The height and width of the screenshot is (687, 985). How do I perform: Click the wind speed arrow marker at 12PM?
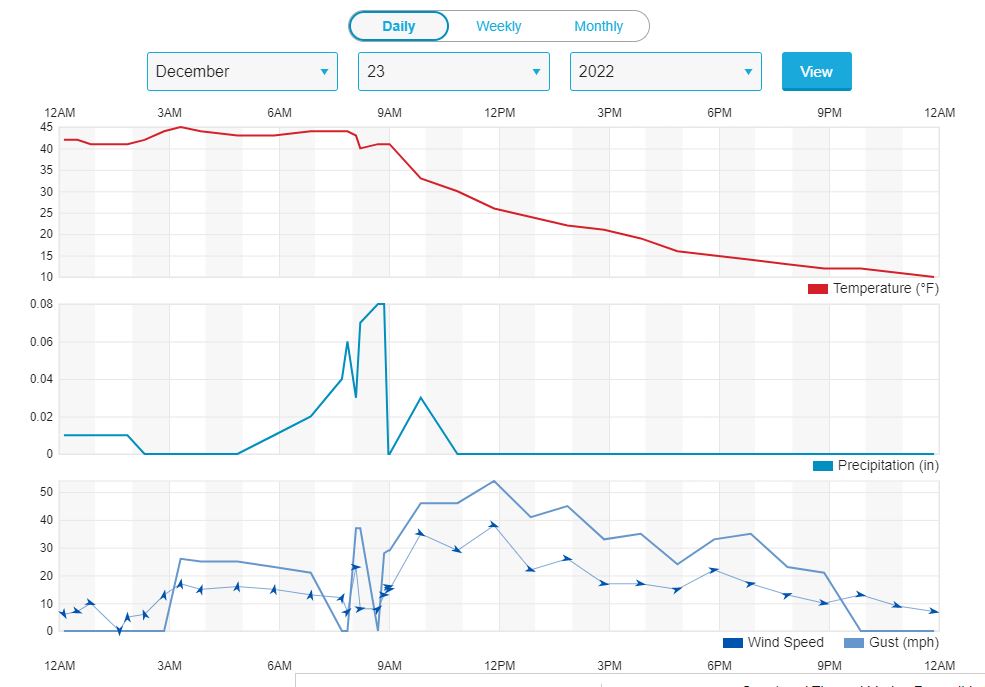click(x=494, y=524)
